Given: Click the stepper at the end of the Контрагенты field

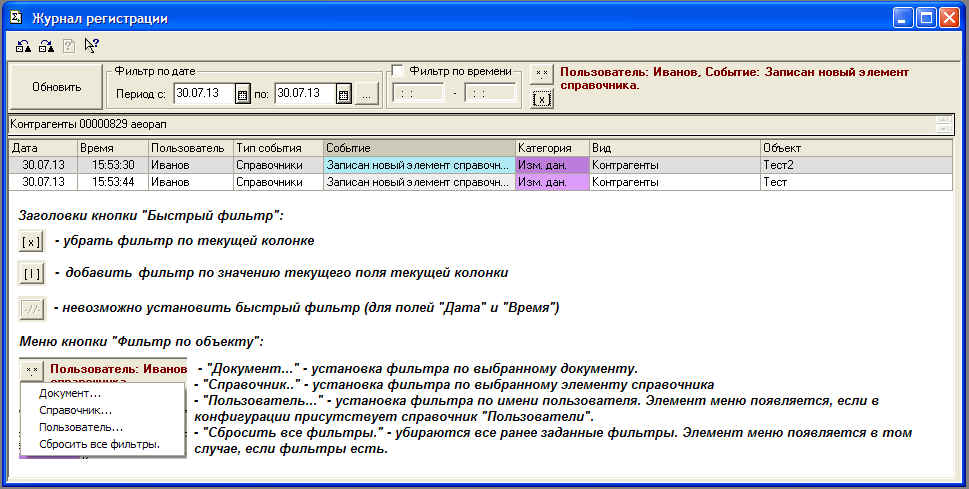Looking at the screenshot, I should (x=944, y=124).
